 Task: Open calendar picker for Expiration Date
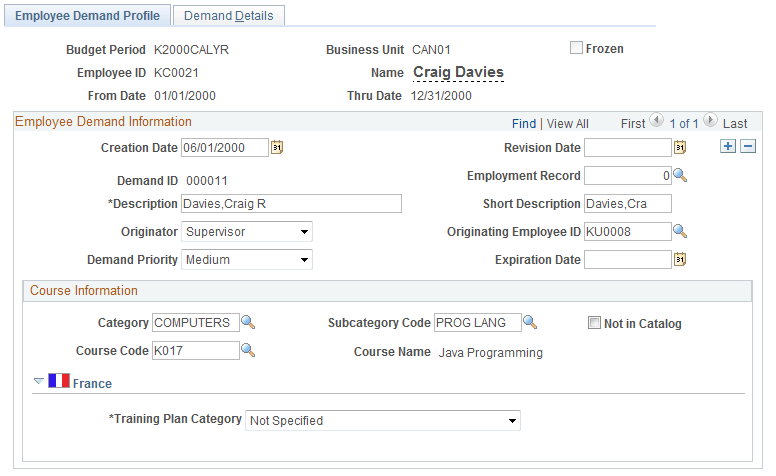tap(680, 259)
